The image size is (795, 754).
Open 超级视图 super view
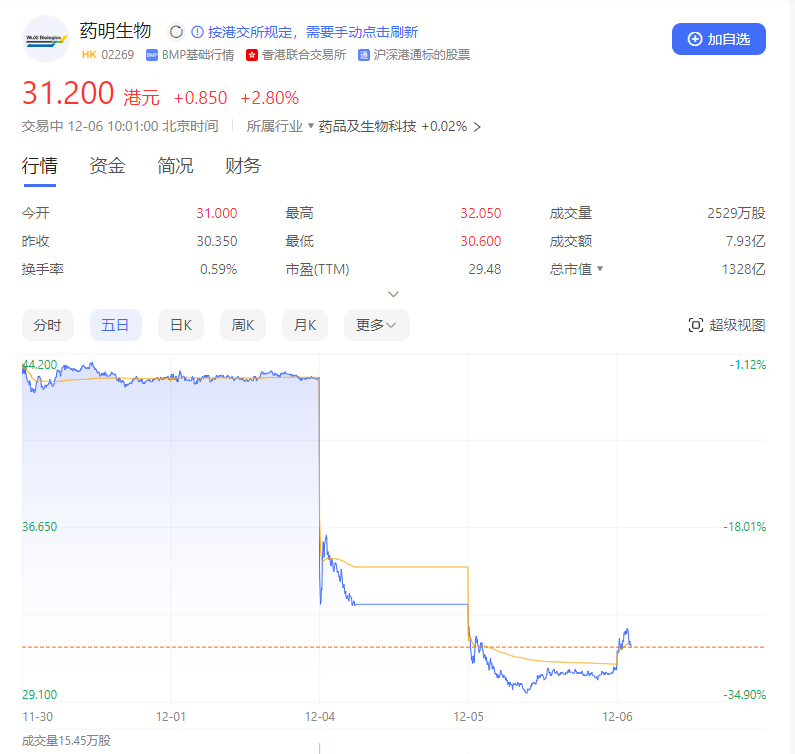[727, 325]
